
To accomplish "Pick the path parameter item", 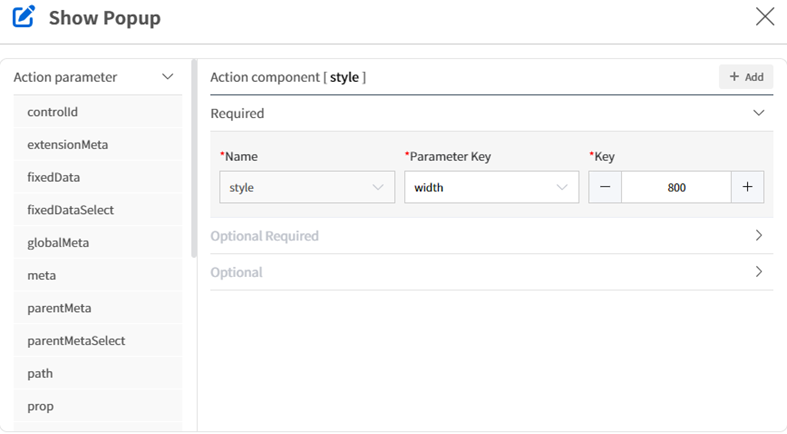I will (98, 373).
